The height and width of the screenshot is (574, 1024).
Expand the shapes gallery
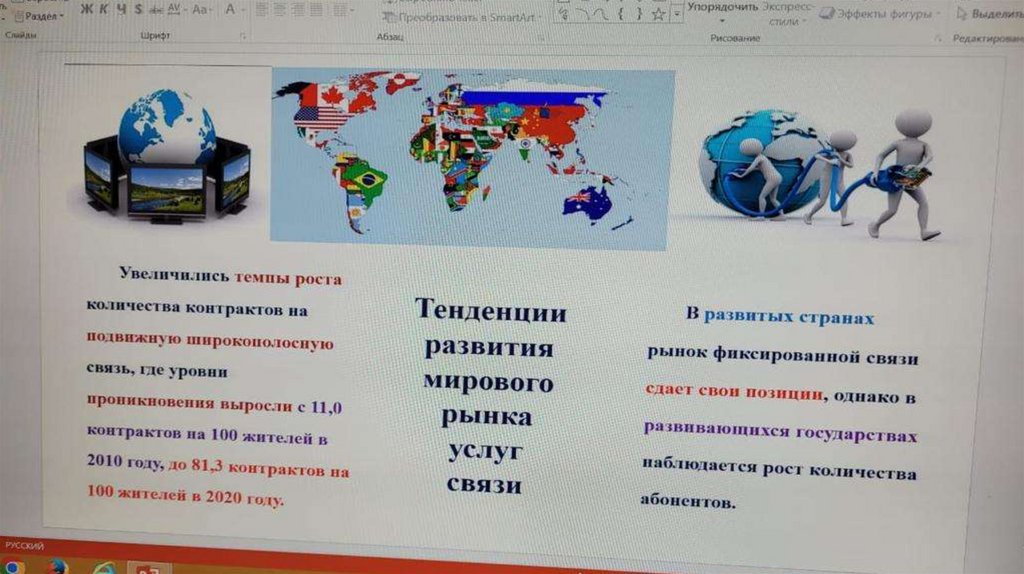click(677, 12)
